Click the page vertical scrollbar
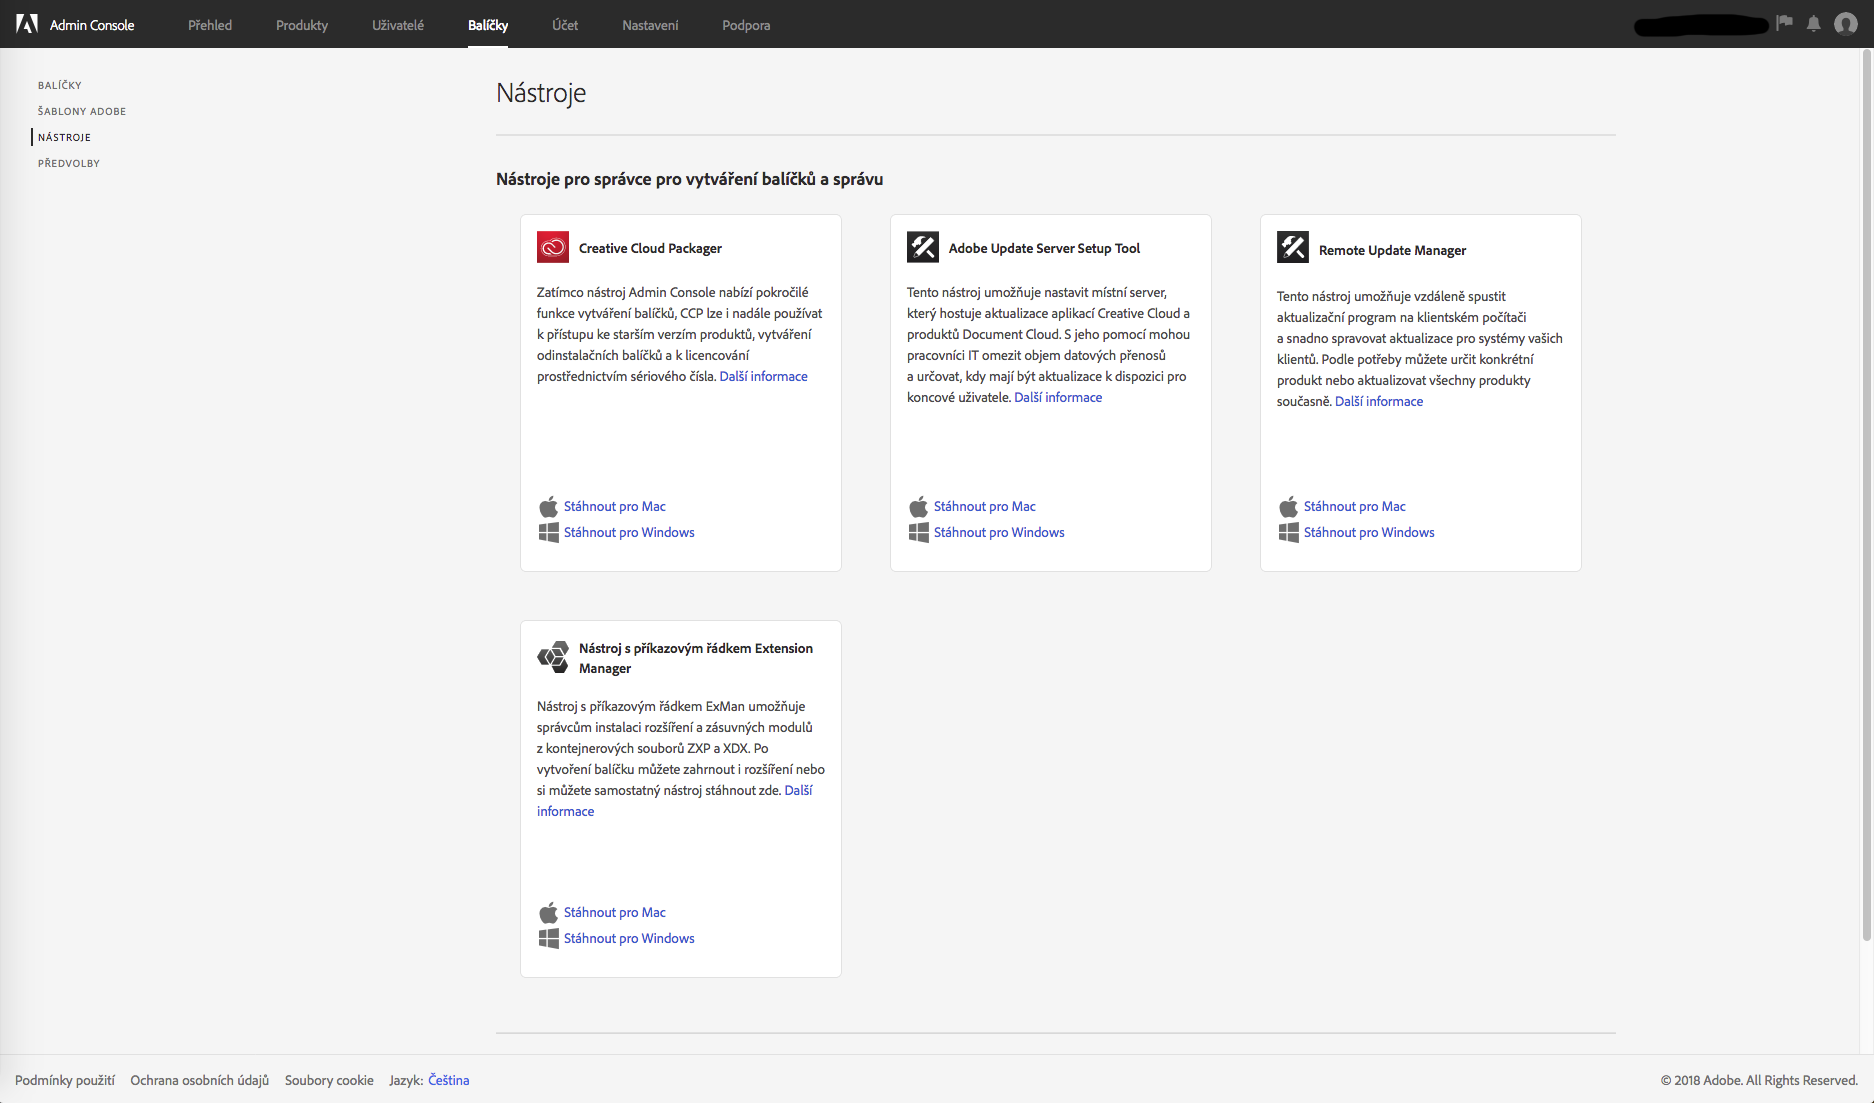This screenshot has width=1874, height=1103. [1866, 495]
